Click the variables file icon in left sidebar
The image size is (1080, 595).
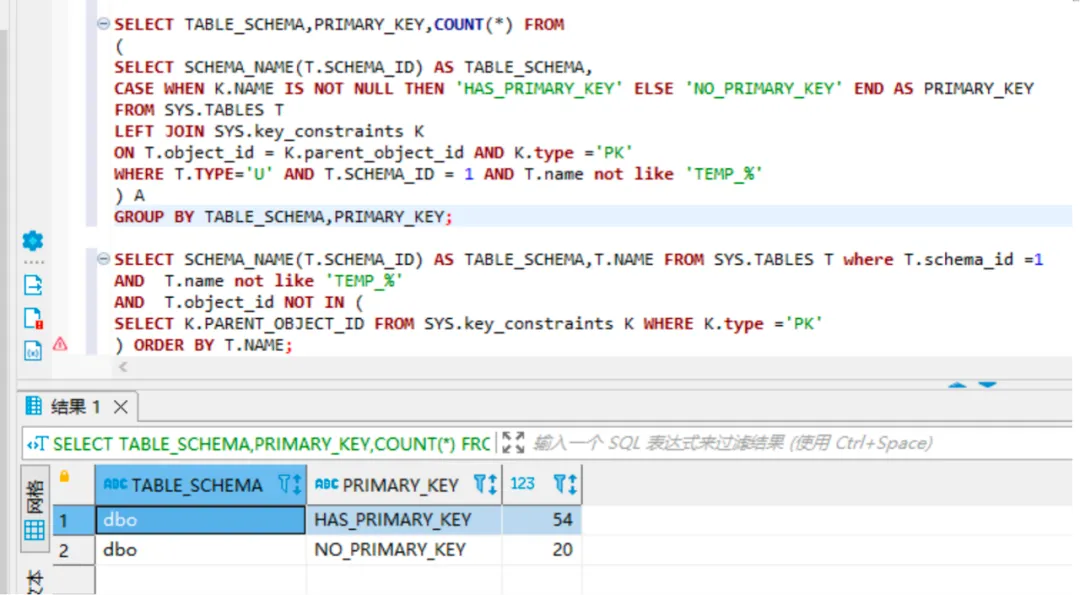pyautogui.click(x=33, y=350)
